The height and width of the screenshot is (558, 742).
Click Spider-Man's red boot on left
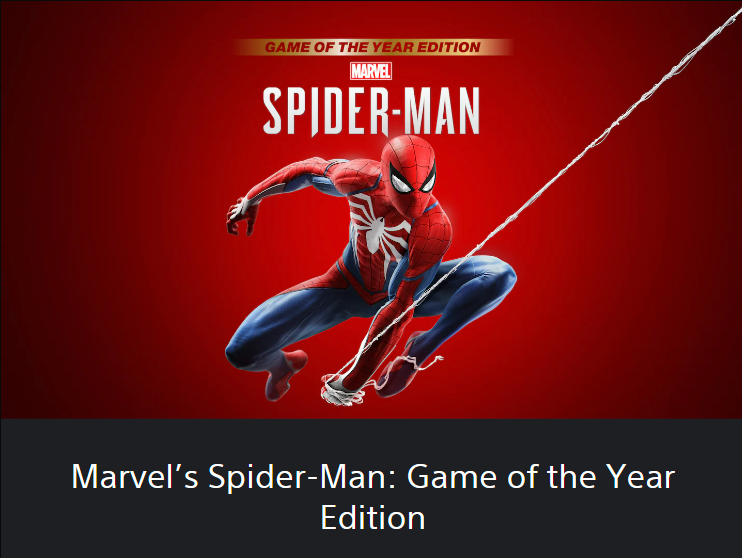point(285,373)
